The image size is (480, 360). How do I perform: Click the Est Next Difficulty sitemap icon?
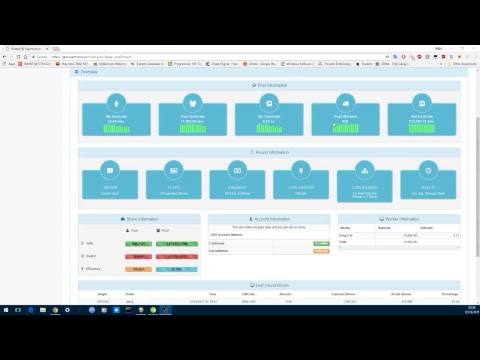point(365,170)
